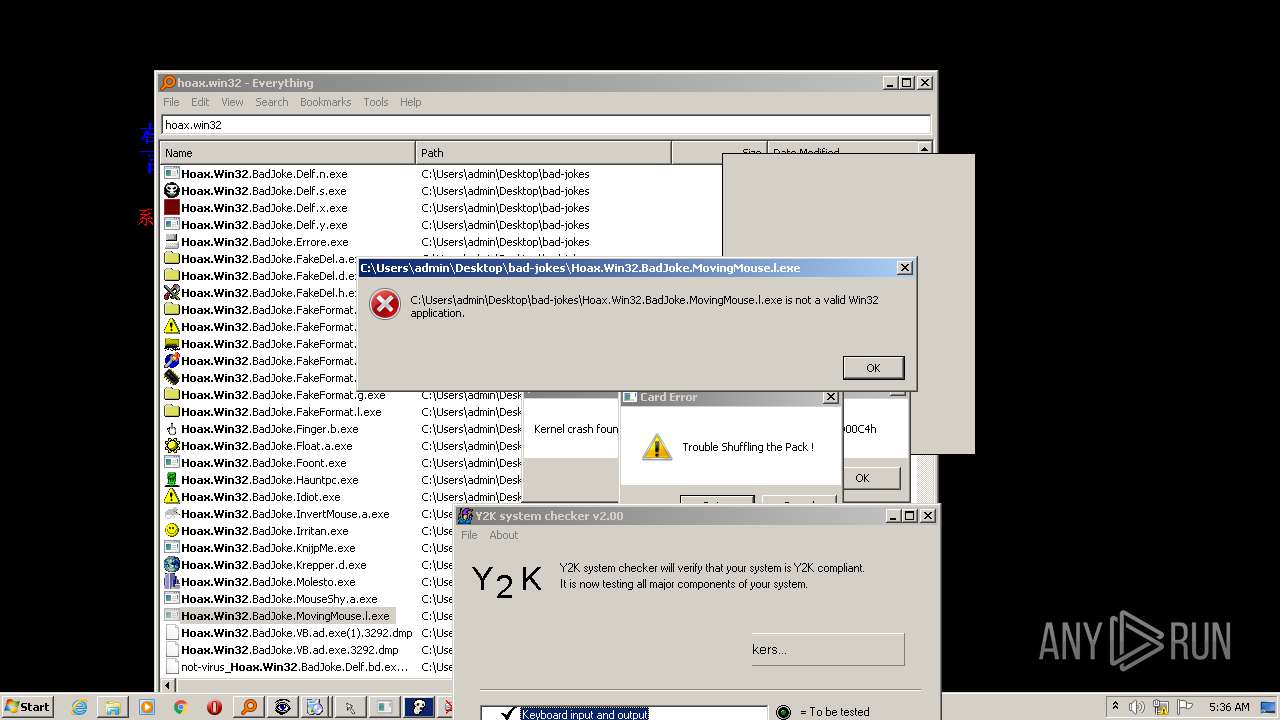This screenshot has height=720, width=1280.
Task: Open File menu in Y2K system checker
Action: pyautogui.click(x=469, y=535)
